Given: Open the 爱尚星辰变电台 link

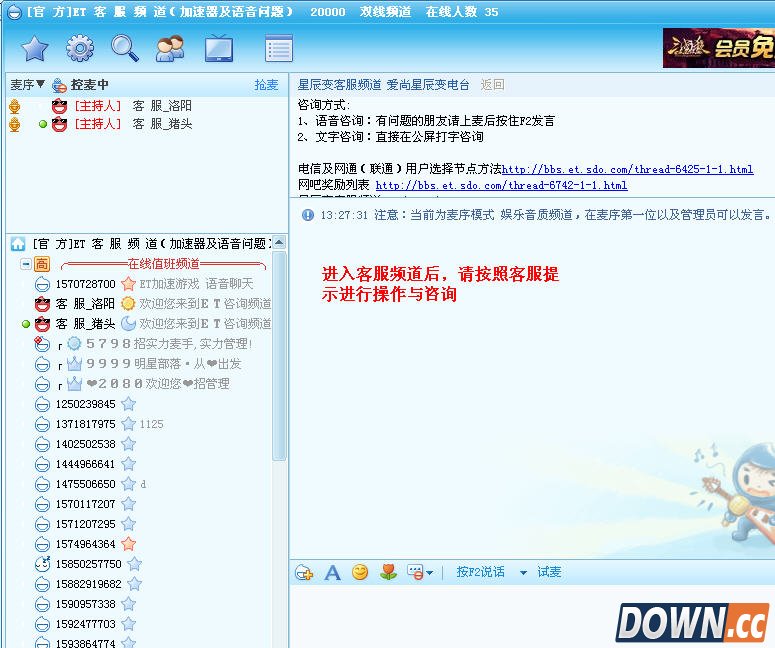Looking at the screenshot, I should click(428, 85).
